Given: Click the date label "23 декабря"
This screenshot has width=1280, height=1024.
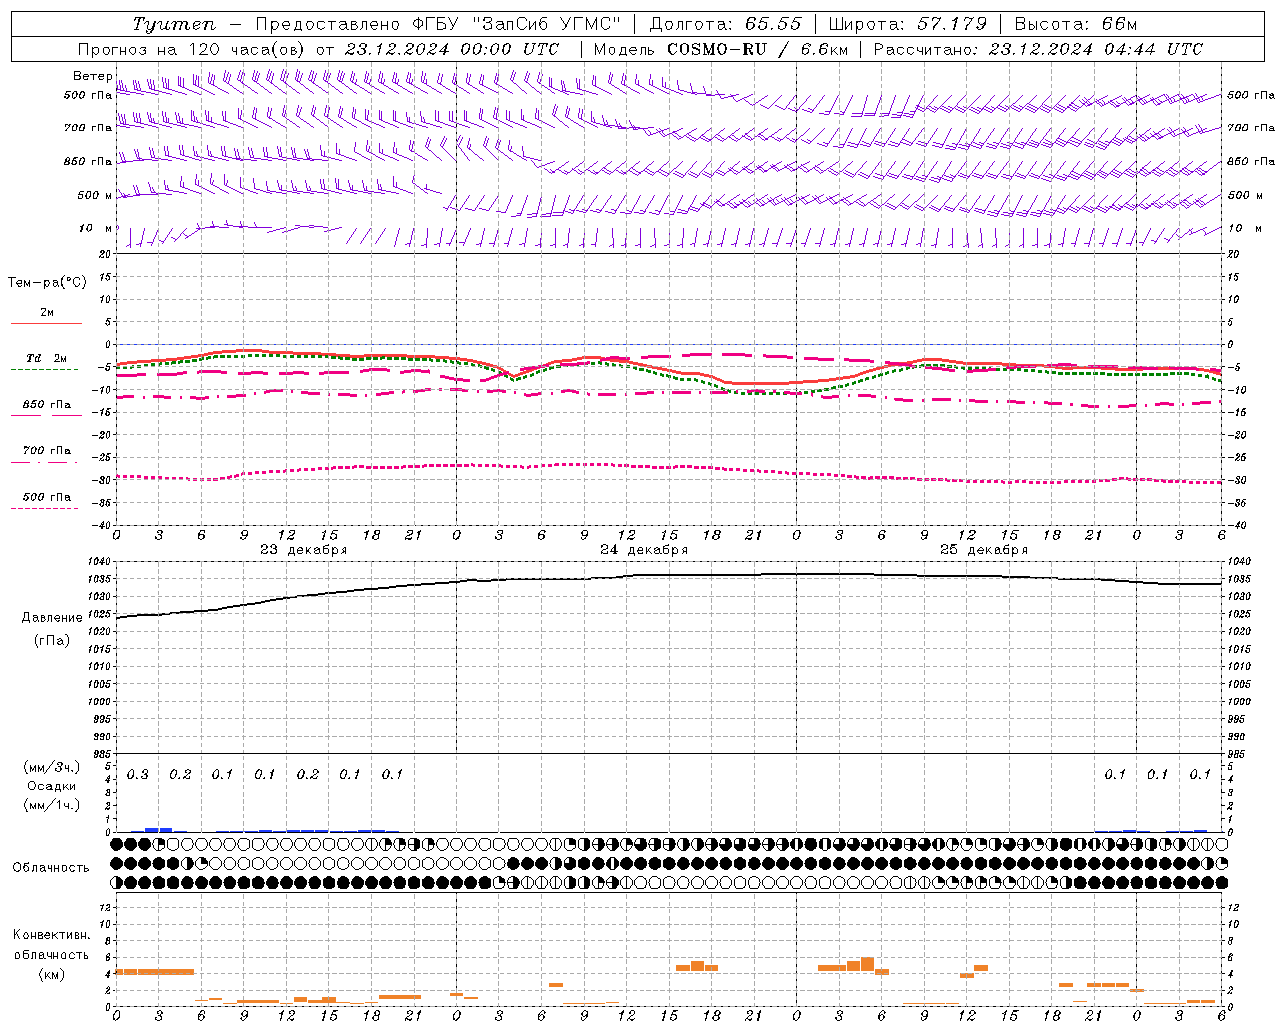Looking at the screenshot, I should (x=304, y=550).
